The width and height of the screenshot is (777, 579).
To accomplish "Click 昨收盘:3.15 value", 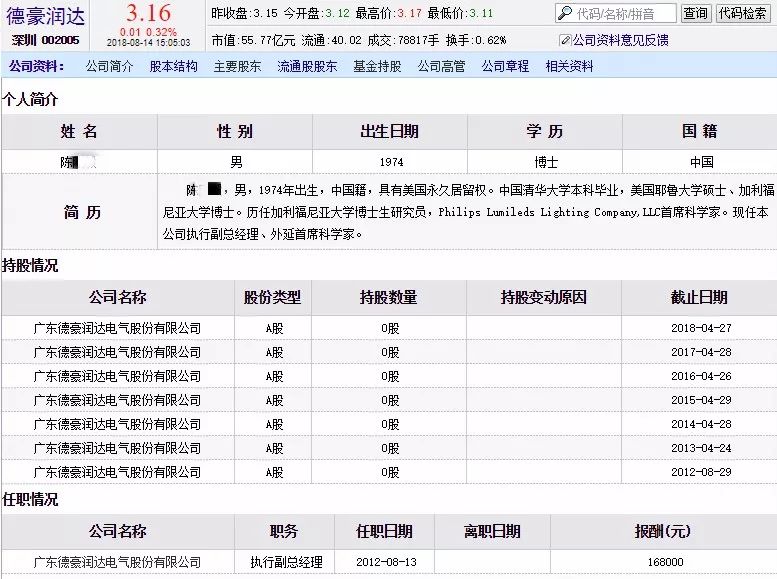I will pos(245,13).
